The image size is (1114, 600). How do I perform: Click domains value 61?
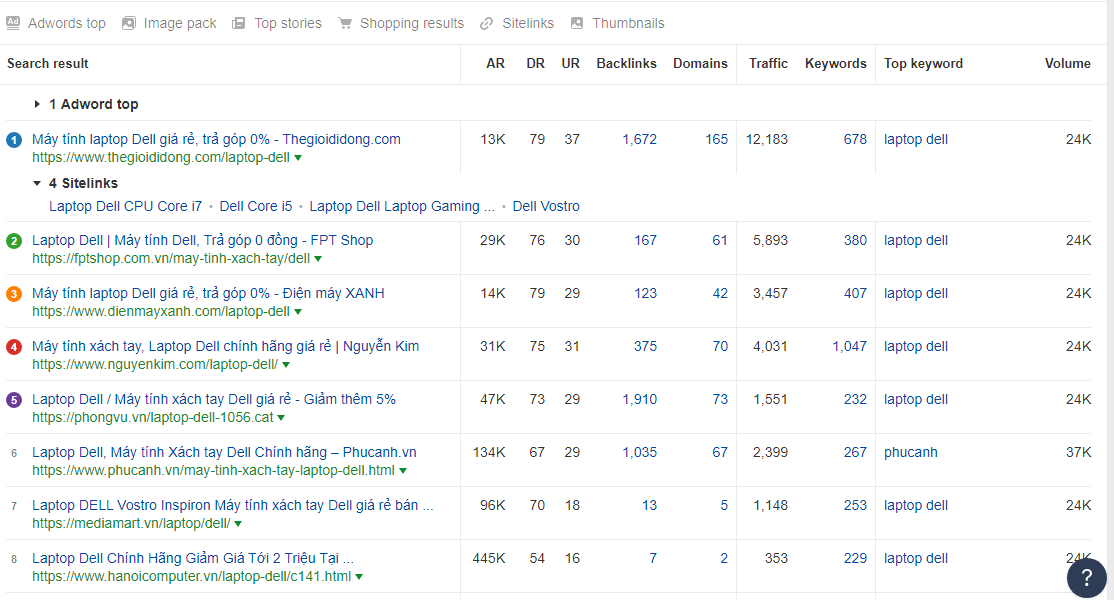click(x=720, y=240)
